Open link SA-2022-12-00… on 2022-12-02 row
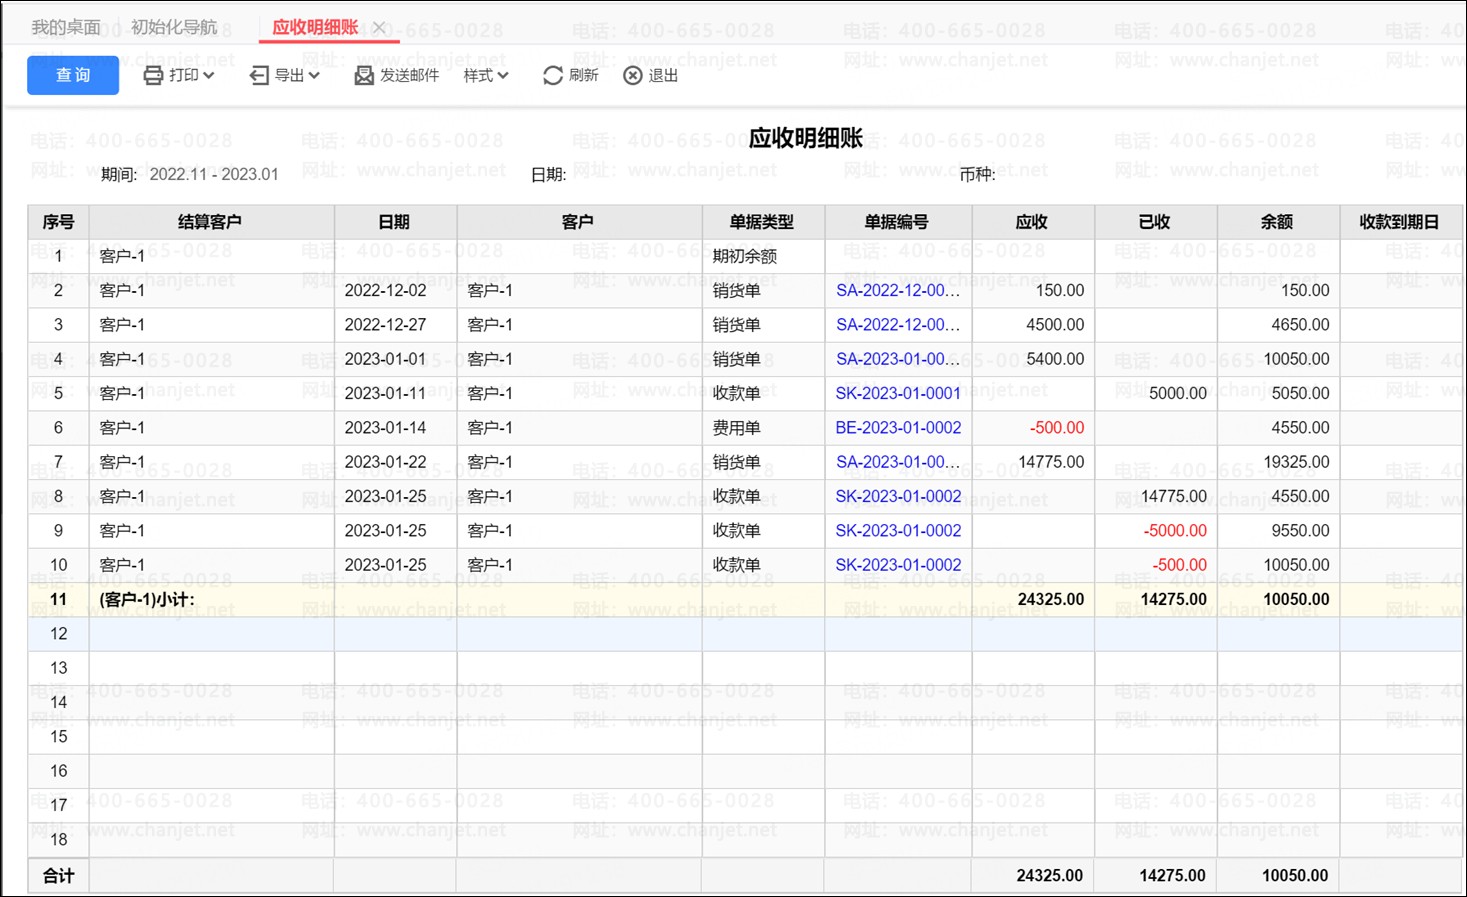The width and height of the screenshot is (1467, 897). 898,290
